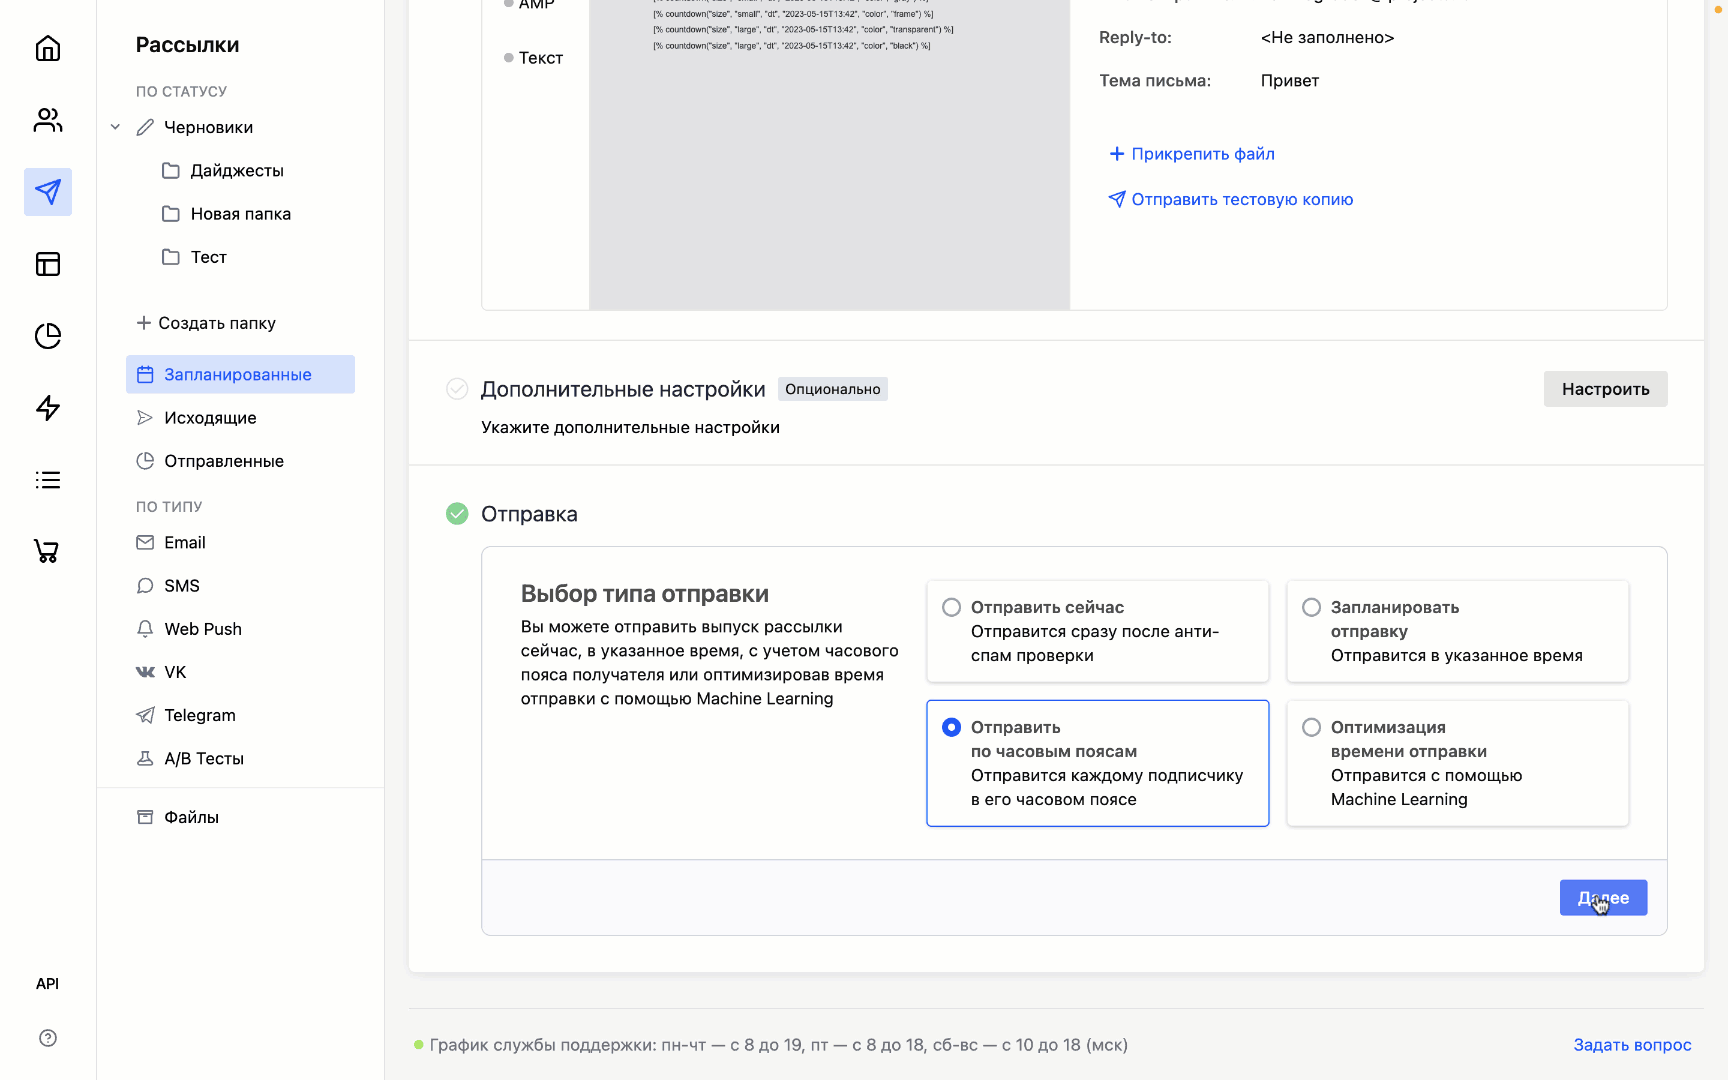The height and width of the screenshot is (1080, 1728).
Task: Click the paper plane mailings icon
Action: (x=48, y=192)
